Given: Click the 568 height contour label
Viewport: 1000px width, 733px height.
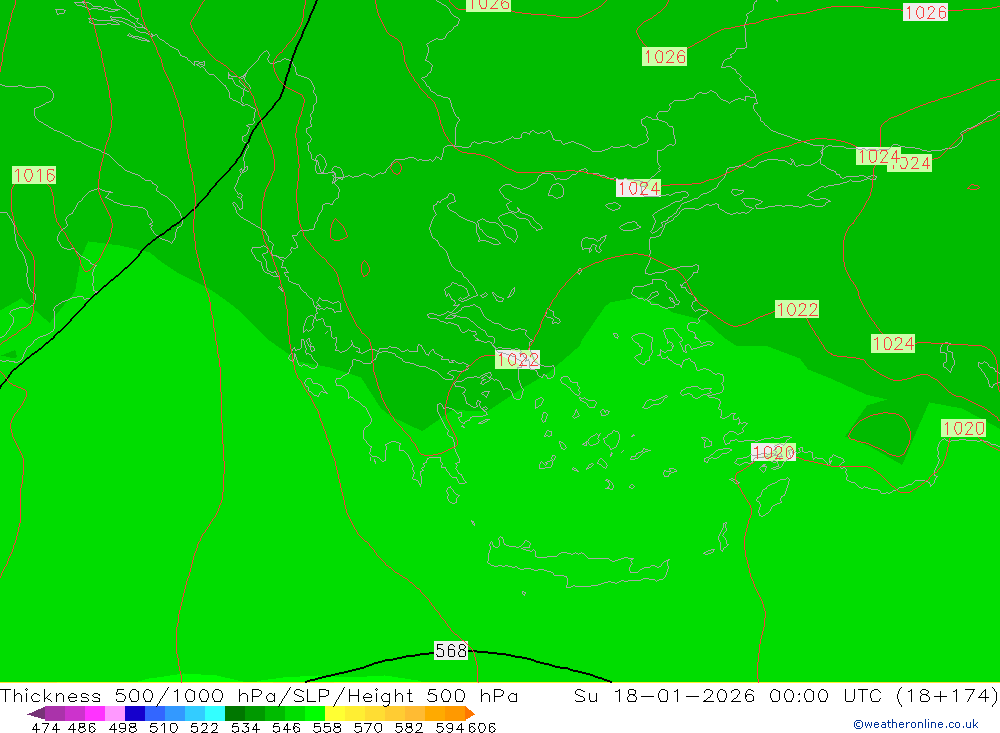Looking at the screenshot, I should click(x=451, y=650).
